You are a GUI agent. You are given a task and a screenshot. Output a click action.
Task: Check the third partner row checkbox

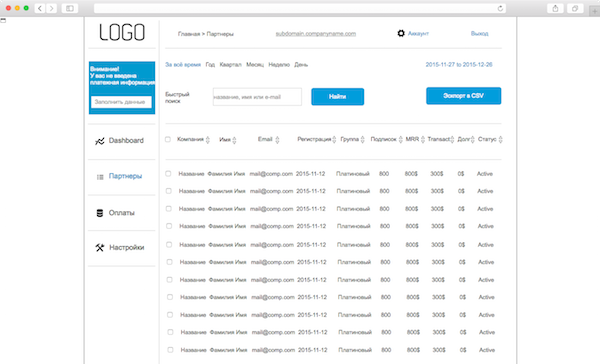168,209
